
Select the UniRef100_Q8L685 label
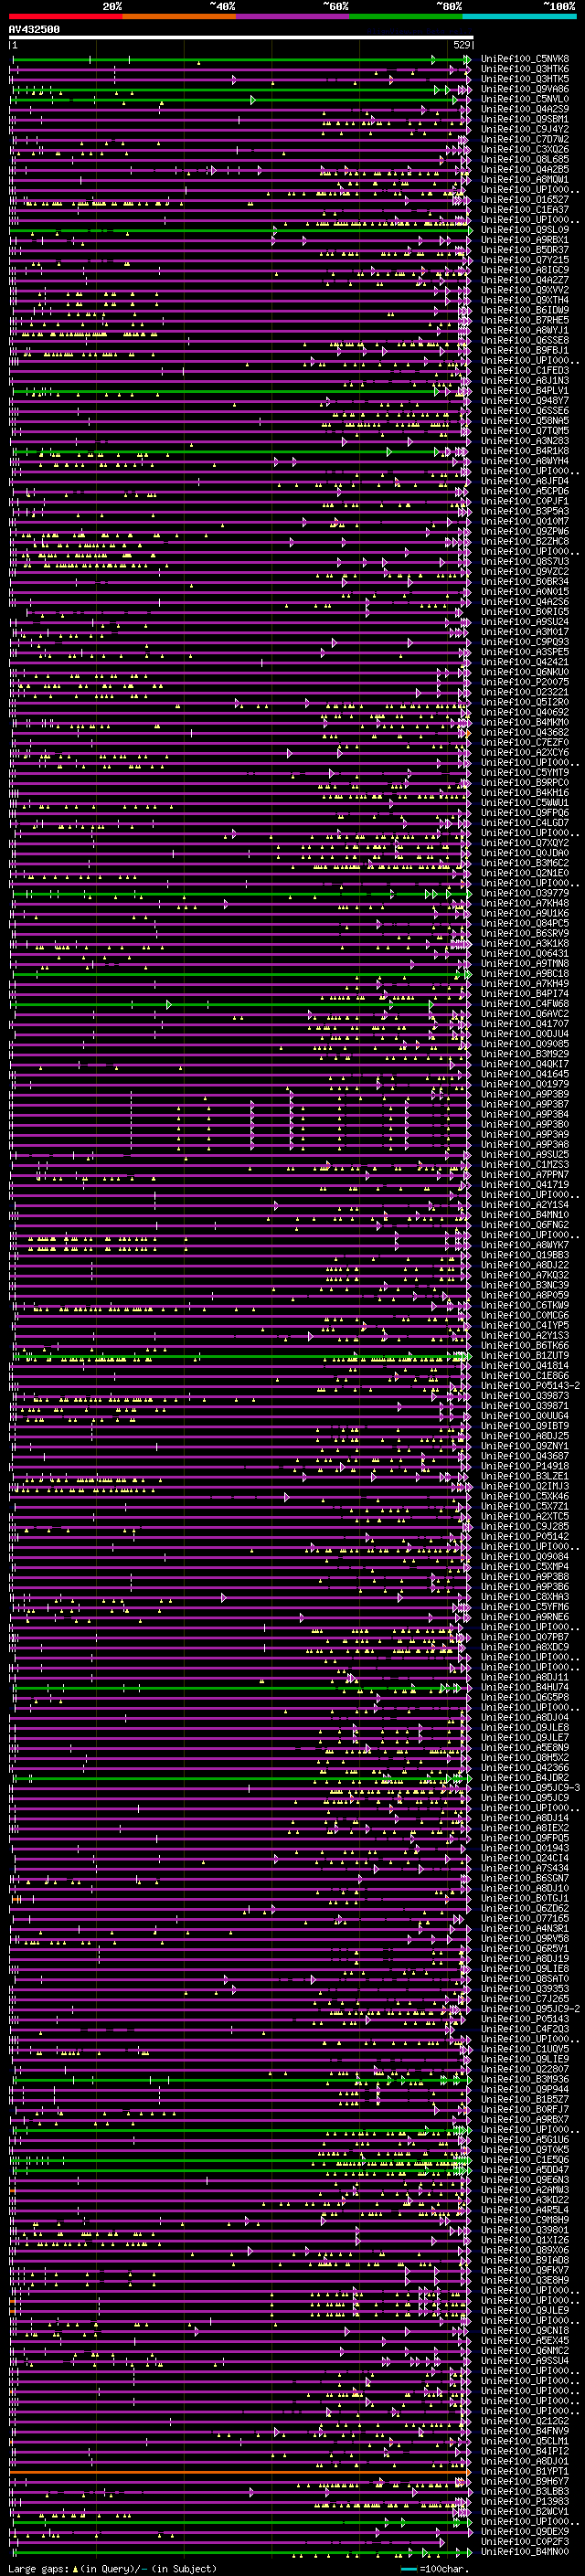(525, 159)
